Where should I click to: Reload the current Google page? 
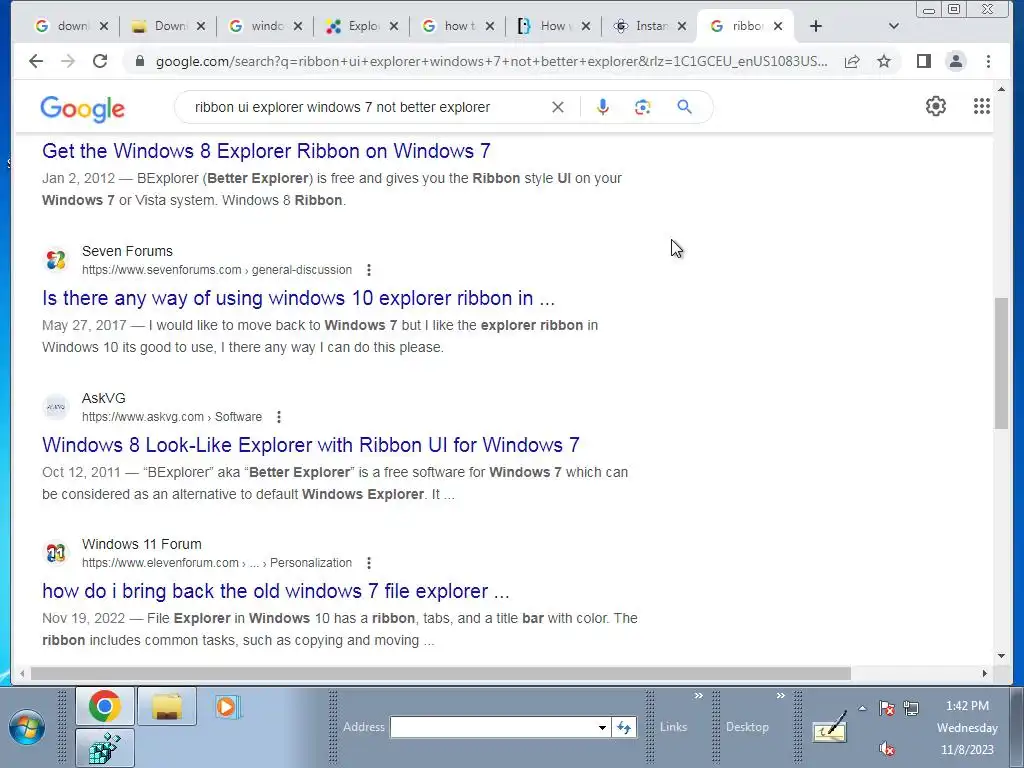tap(100, 61)
